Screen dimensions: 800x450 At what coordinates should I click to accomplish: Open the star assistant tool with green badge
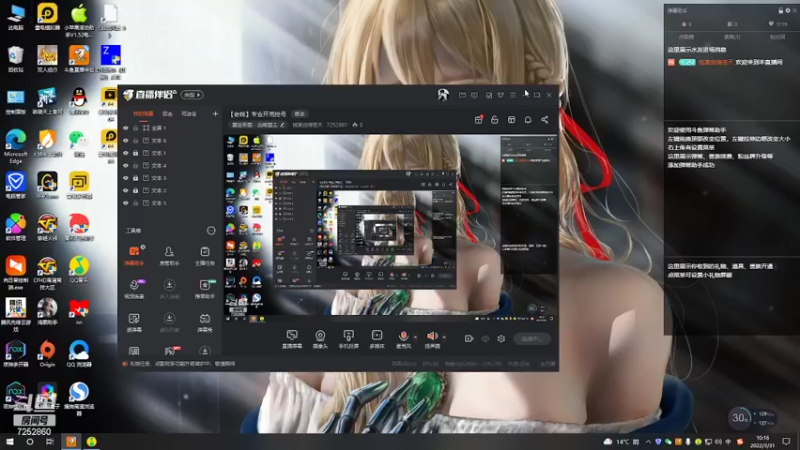coord(205,289)
